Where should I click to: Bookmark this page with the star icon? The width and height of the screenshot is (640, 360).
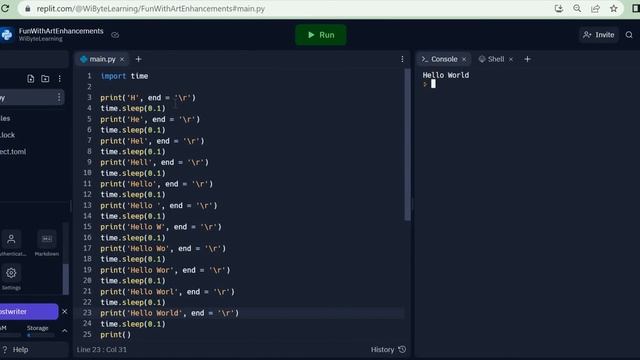613,8
